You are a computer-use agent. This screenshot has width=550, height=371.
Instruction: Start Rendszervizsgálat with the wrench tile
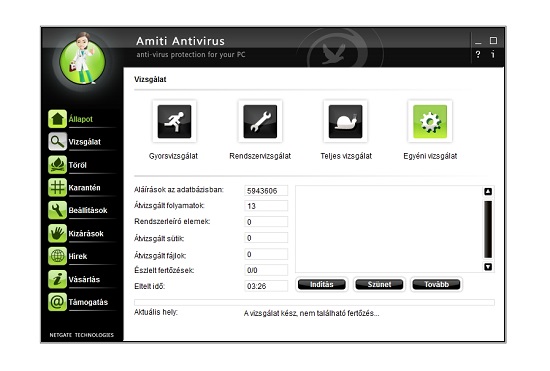[260, 121]
